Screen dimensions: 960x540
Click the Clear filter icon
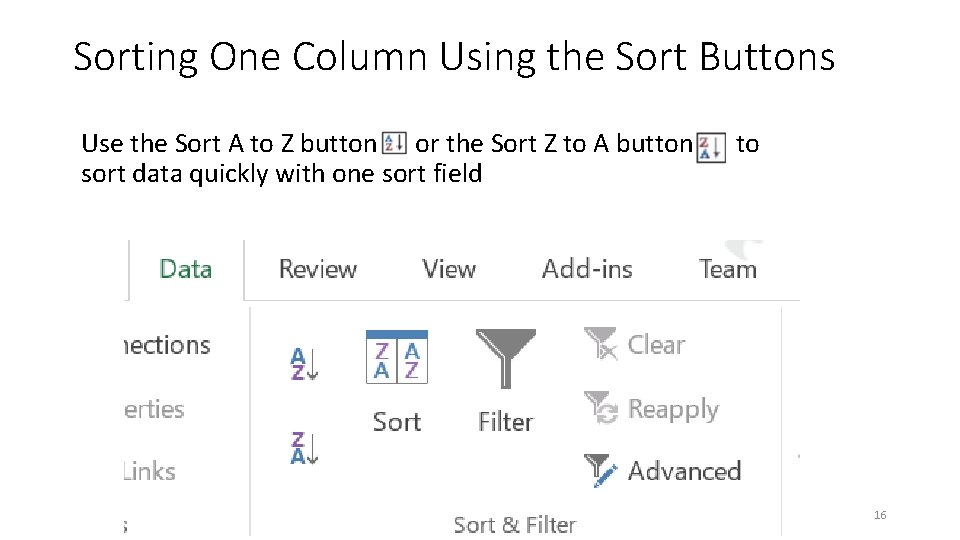click(601, 344)
